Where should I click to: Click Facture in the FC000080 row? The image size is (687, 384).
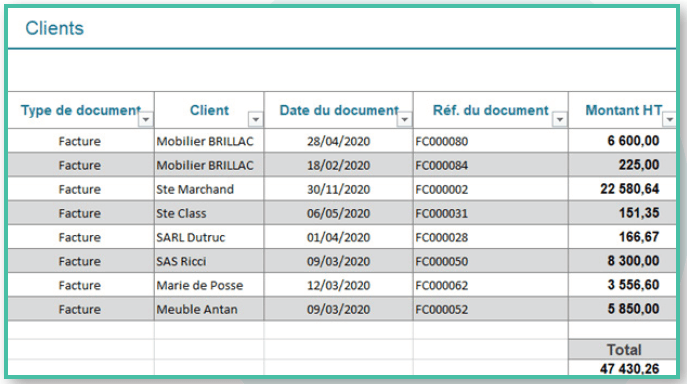point(80,141)
